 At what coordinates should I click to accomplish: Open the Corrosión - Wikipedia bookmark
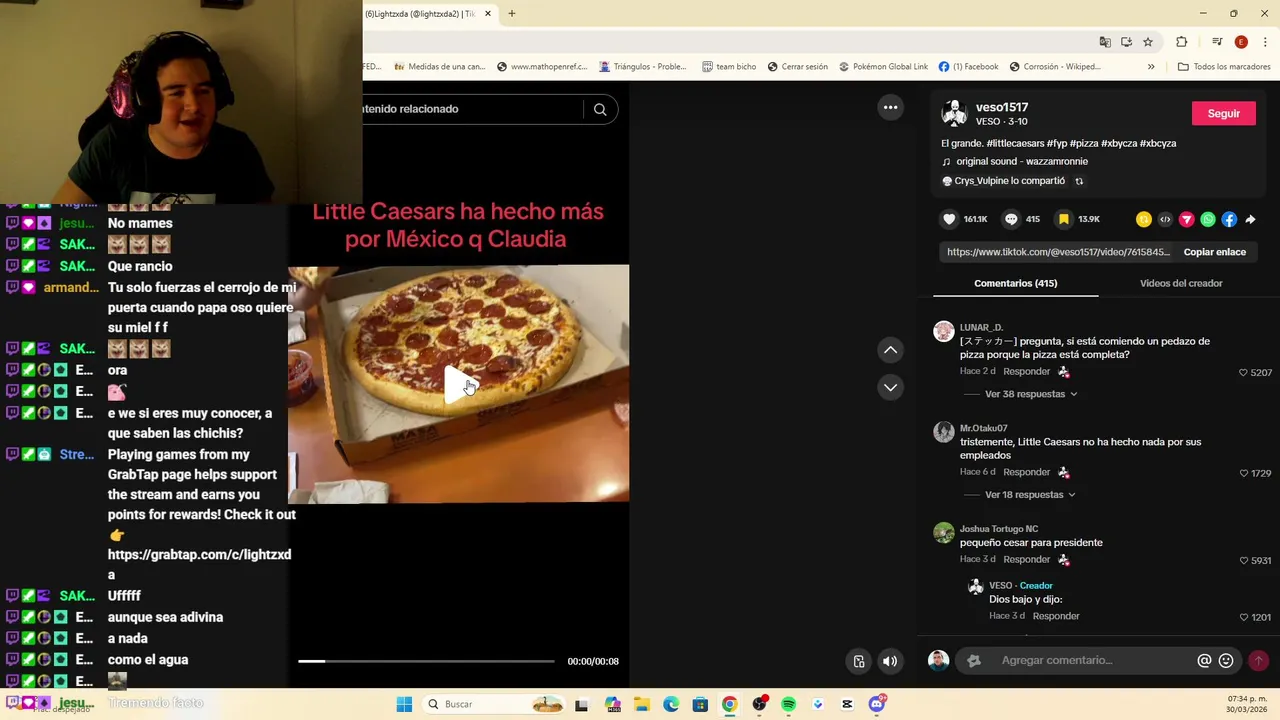point(1055,67)
